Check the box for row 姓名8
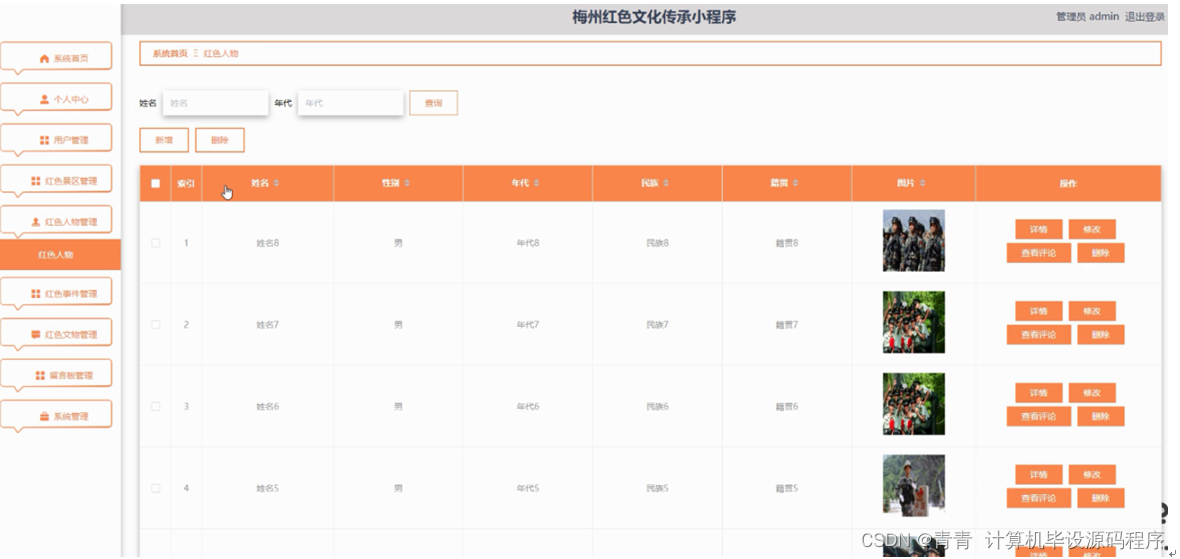Screen dimensions: 1180x559 tap(156, 243)
